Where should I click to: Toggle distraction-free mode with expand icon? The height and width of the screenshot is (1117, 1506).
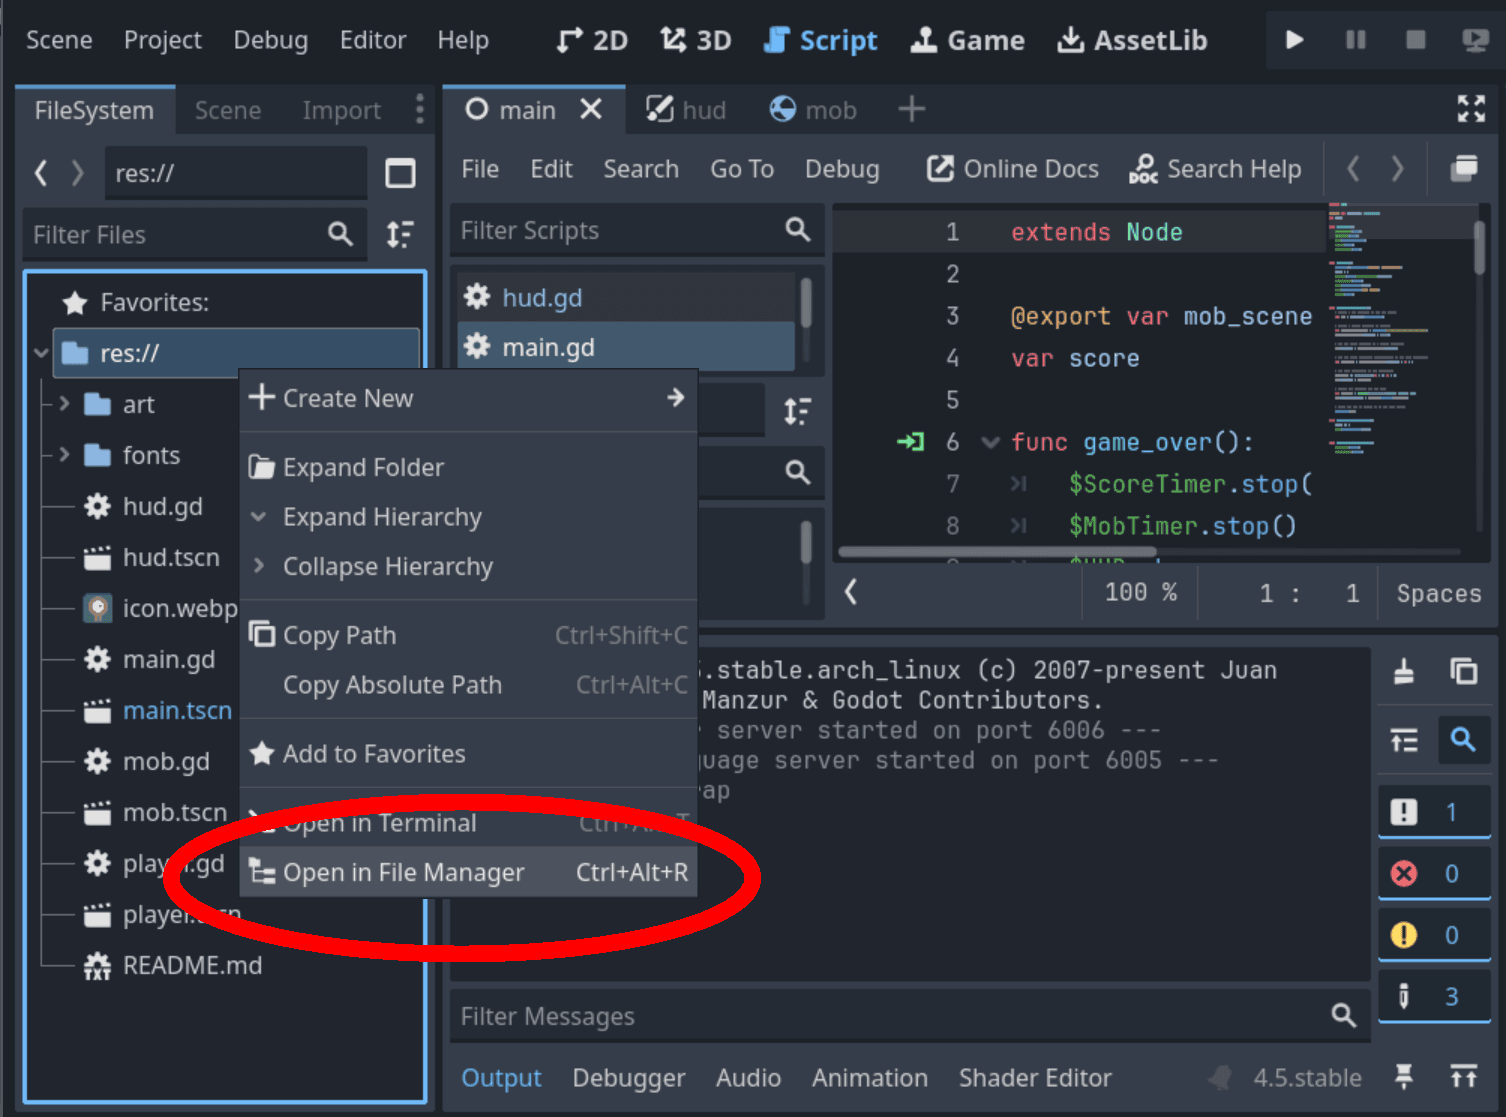coord(1470,109)
